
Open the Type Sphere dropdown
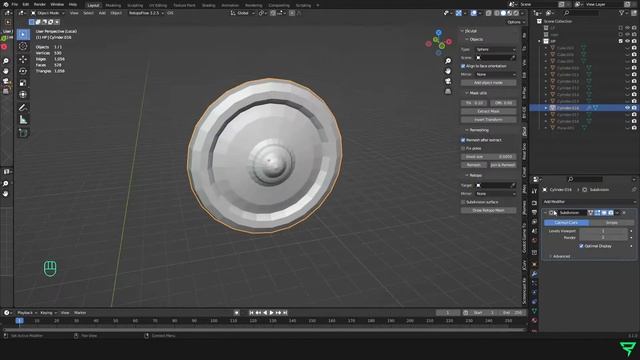496,49
